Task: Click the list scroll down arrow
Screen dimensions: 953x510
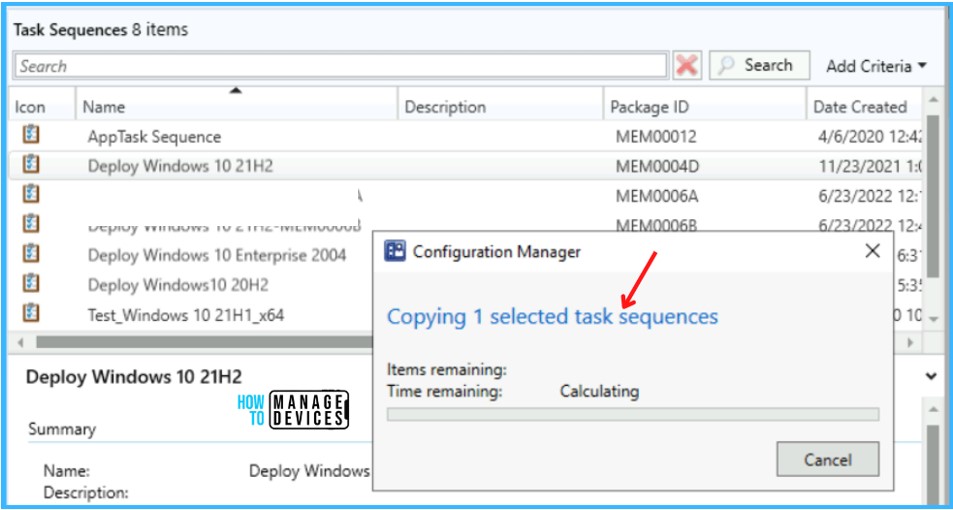Action: (x=932, y=318)
